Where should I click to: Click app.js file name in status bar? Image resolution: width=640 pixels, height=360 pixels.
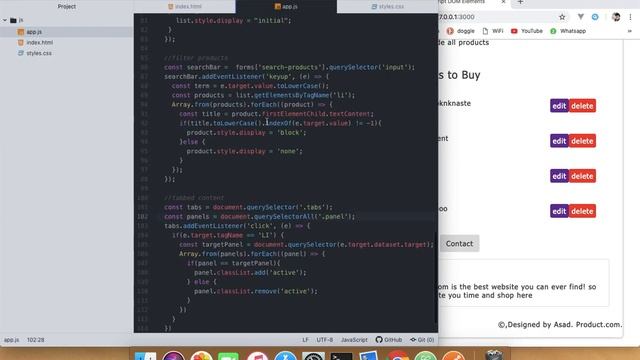click(x=11, y=340)
